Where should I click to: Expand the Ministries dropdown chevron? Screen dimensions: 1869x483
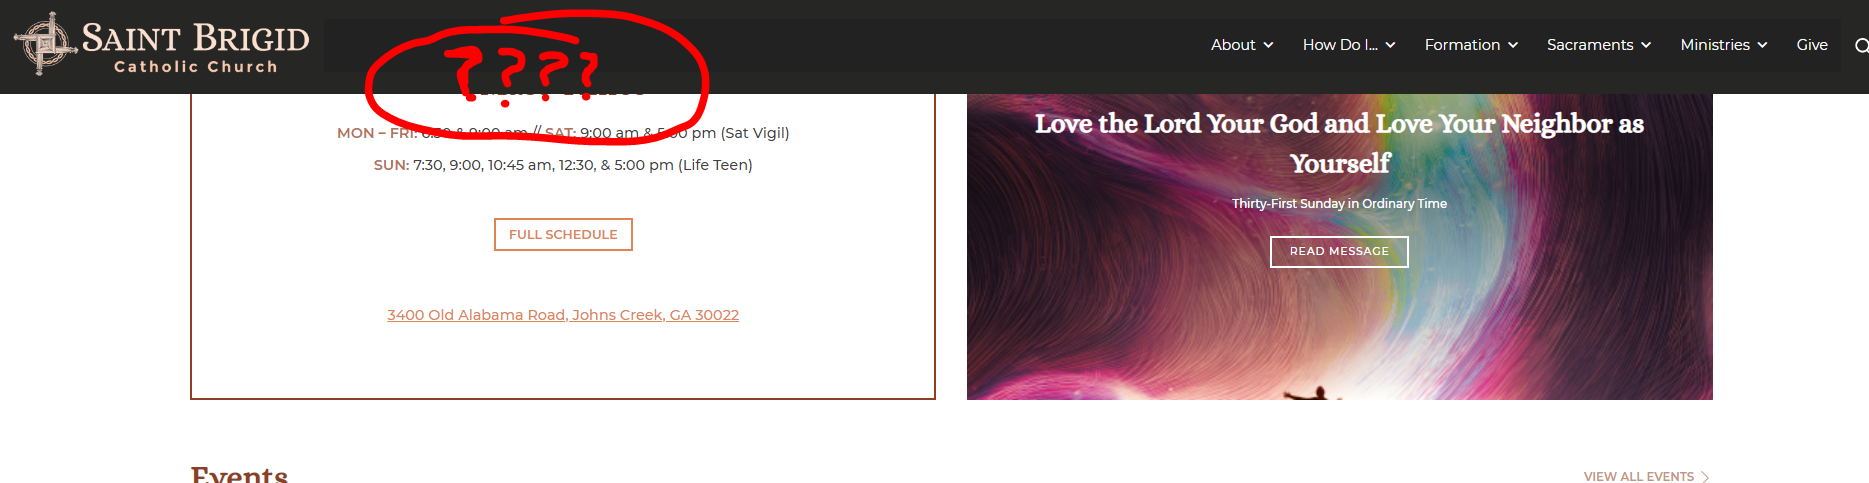click(1762, 45)
